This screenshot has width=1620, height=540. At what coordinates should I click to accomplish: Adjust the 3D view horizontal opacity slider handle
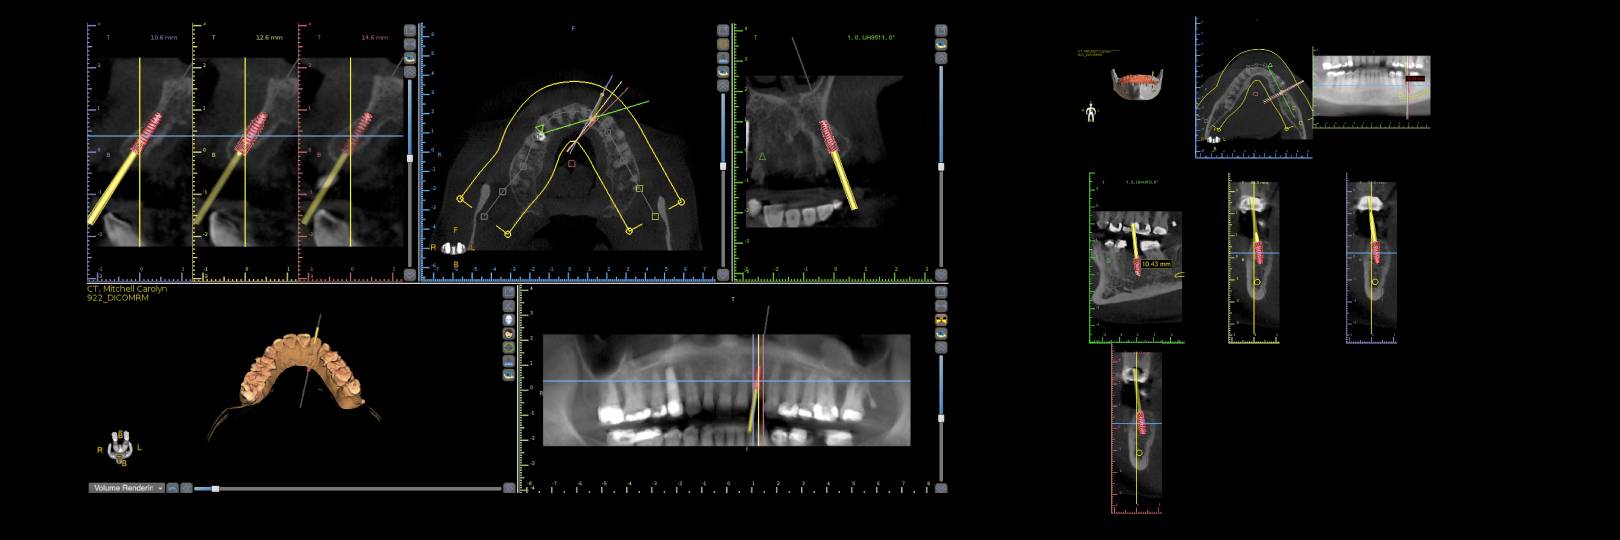[215, 488]
